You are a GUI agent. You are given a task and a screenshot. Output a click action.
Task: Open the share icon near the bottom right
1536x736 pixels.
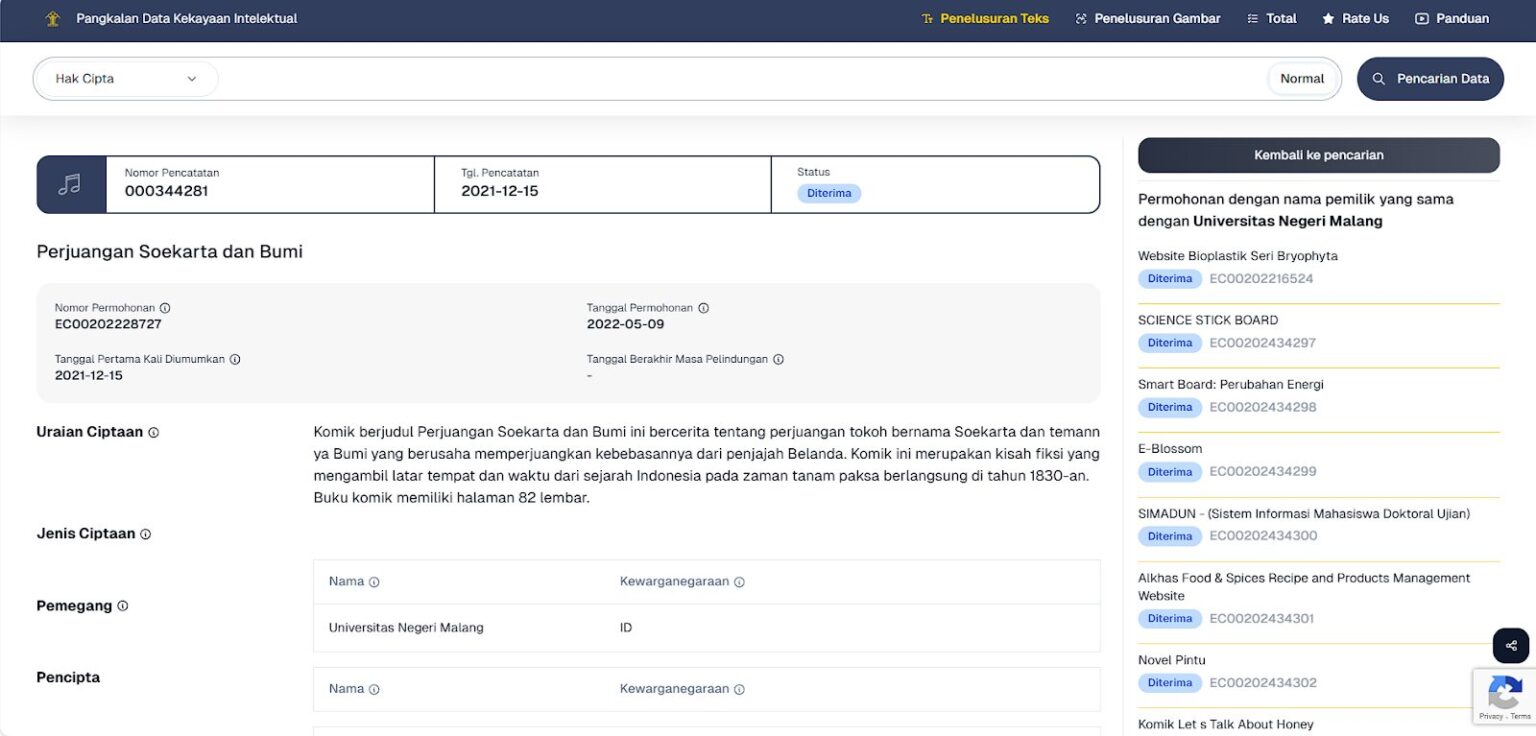[x=1510, y=646]
